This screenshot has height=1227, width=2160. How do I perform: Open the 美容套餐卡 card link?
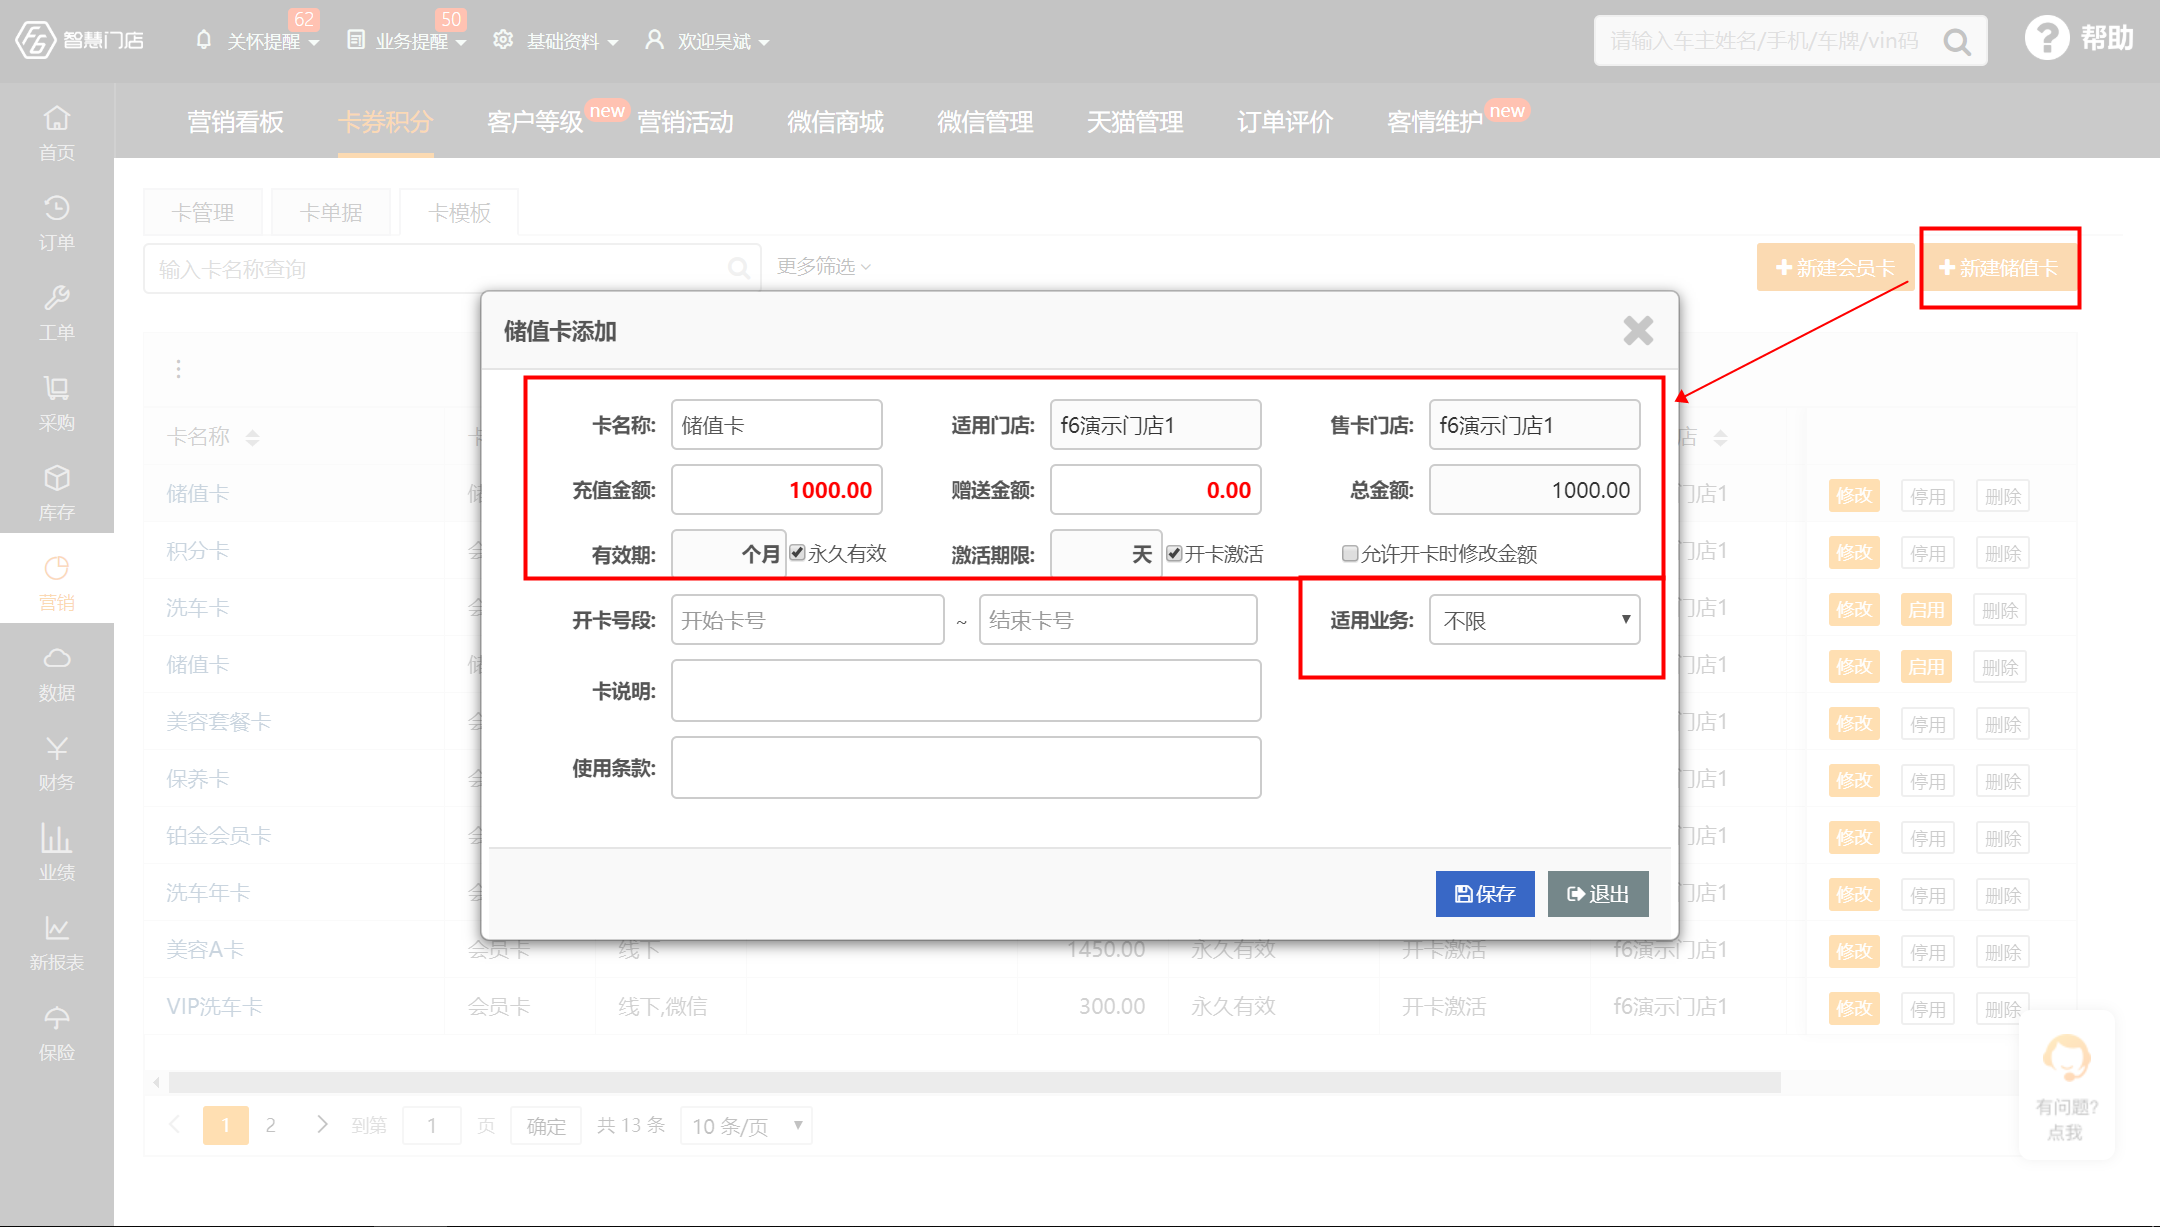pos(219,721)
